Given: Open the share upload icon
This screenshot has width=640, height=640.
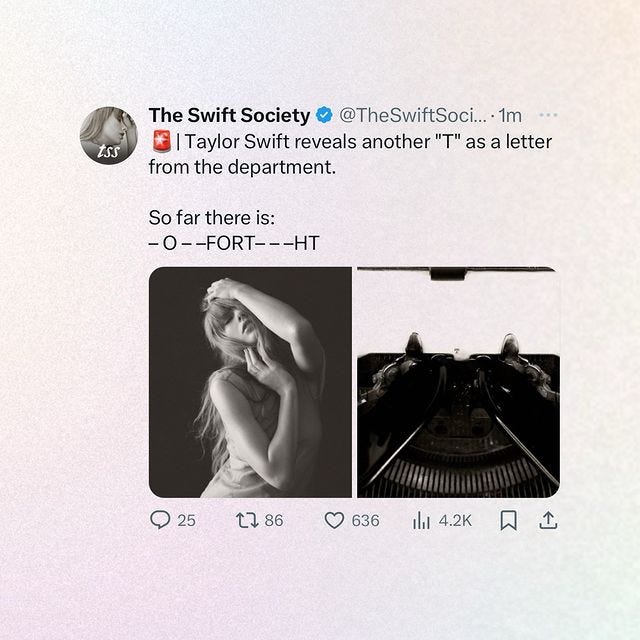Looking at the screenshot, I should click(548, 520).
